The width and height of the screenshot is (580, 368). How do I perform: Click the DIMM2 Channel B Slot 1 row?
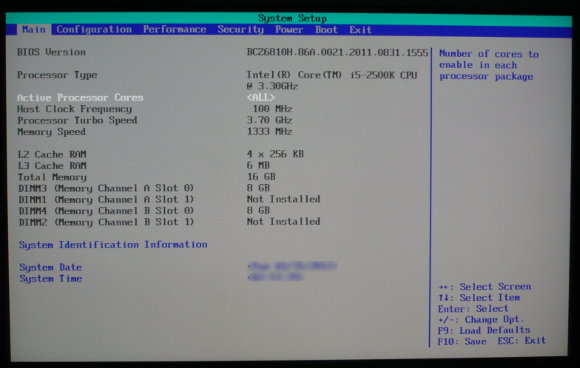[x=169, y=222]
